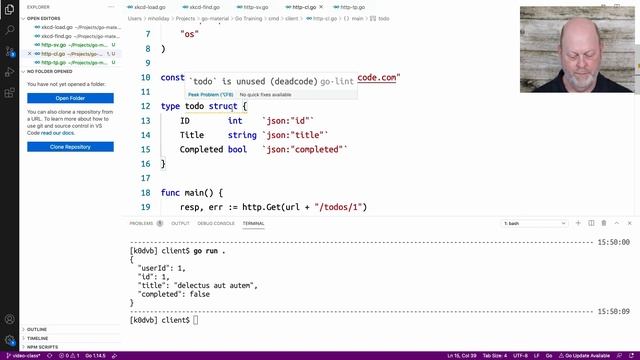Close http-cl.go in Open Editors list
Viewport: 640px width, 360px height.
[29, 53]
